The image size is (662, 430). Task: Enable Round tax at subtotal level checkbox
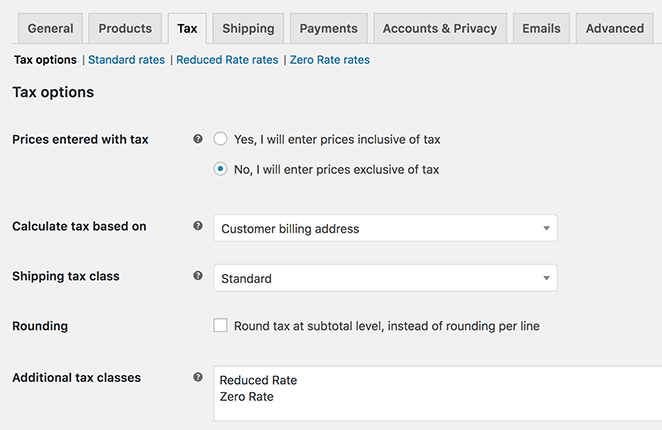pyautogui.click(x=221, y=326)
